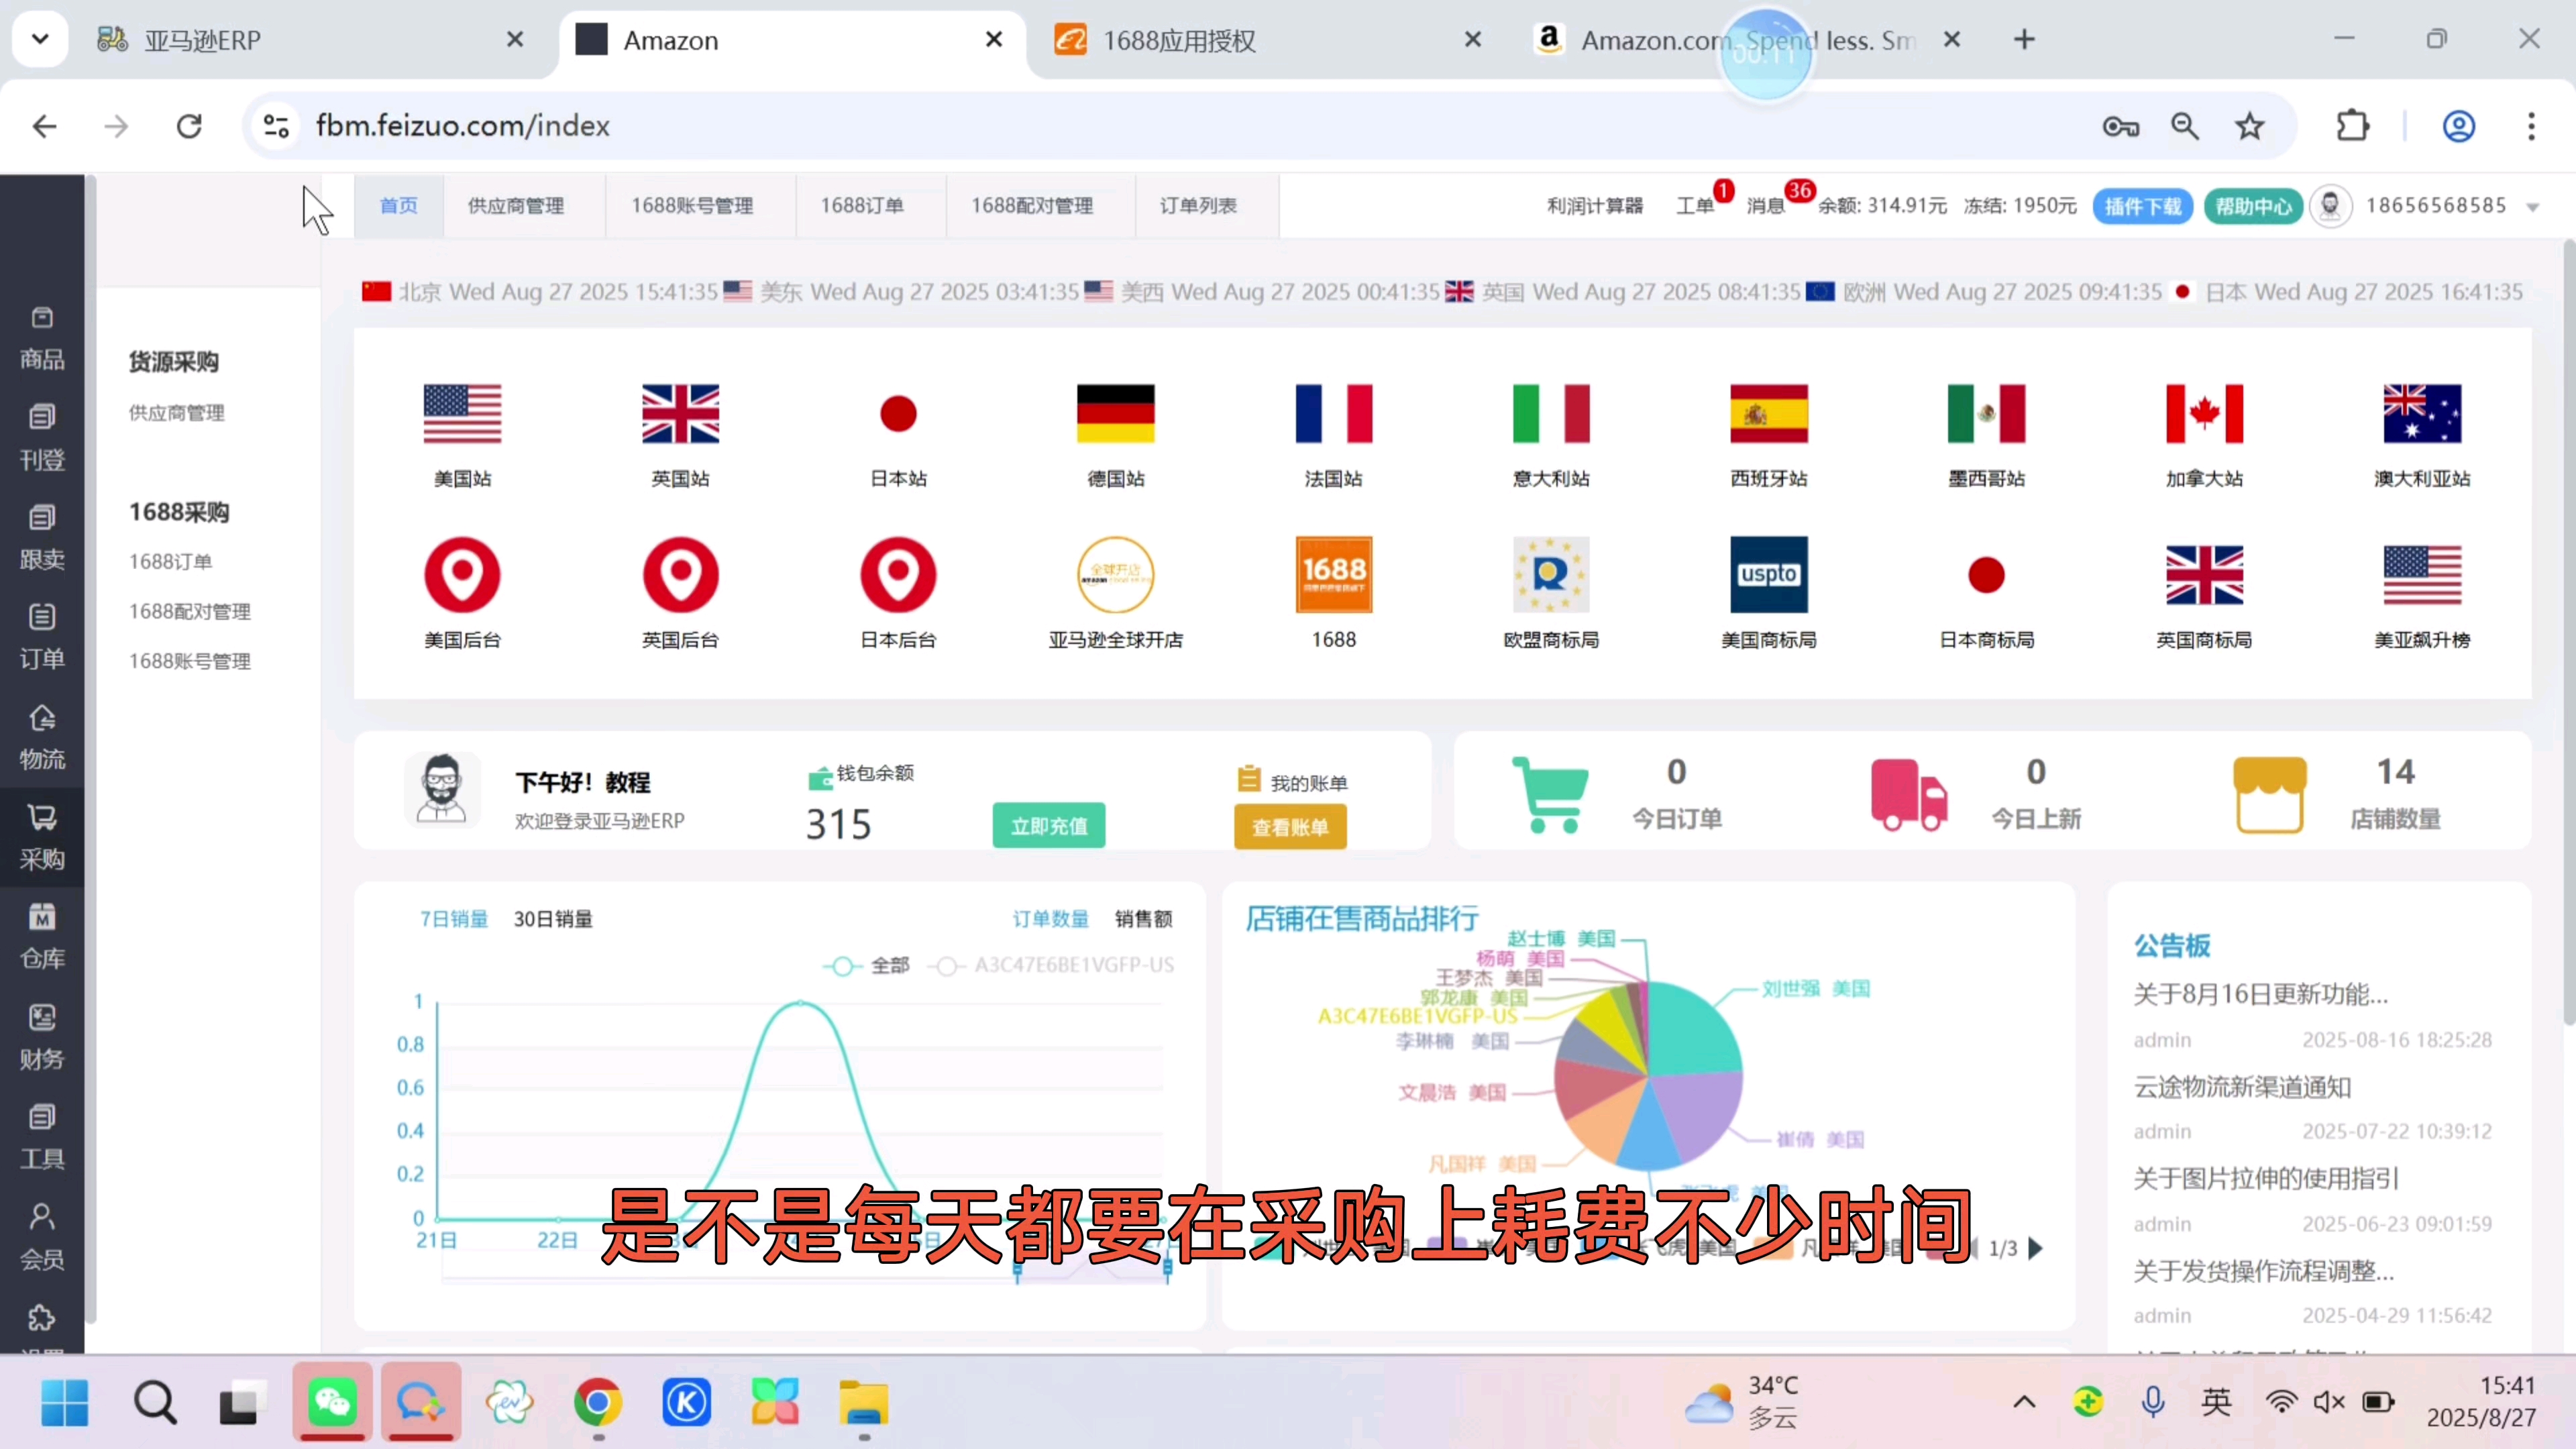Open the 日本站 Japan flag icon
Viewport: 2576px width, 1449px height.
click(898, 413)
